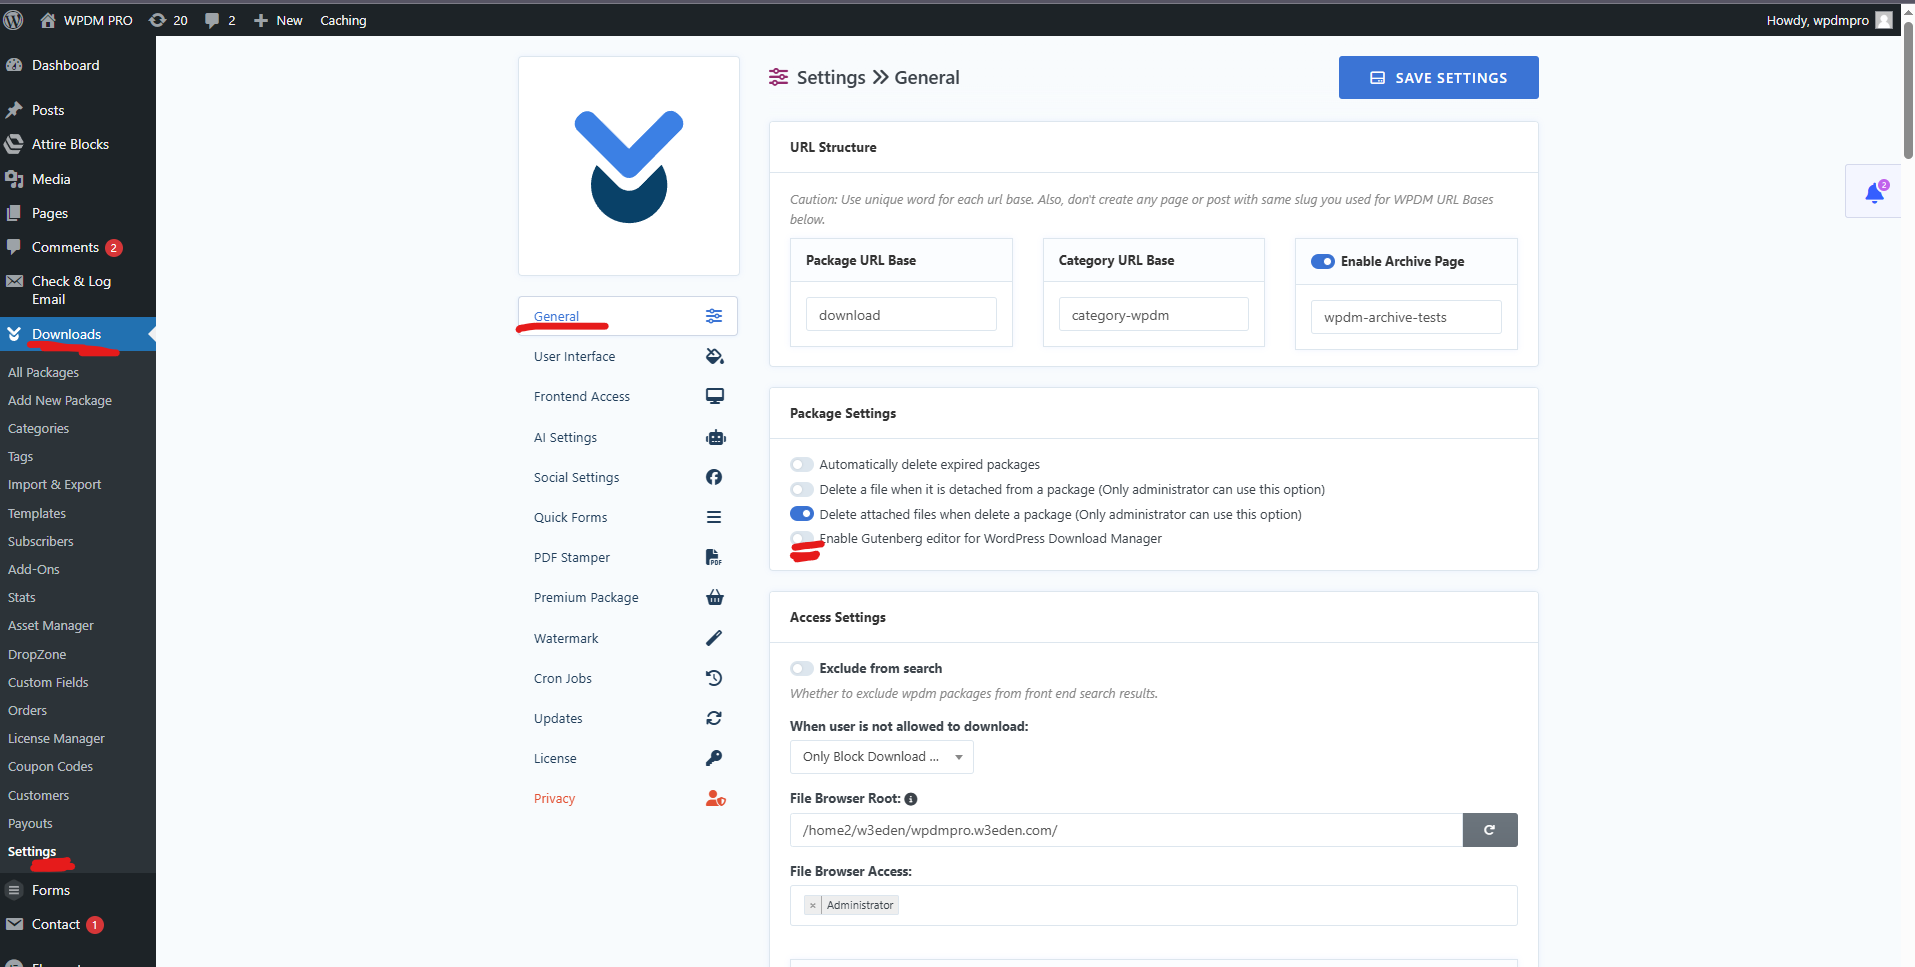1915x967 pixels.
Task: Toggle Automatically delete expired packages
Action: click(x=801, y=464)
